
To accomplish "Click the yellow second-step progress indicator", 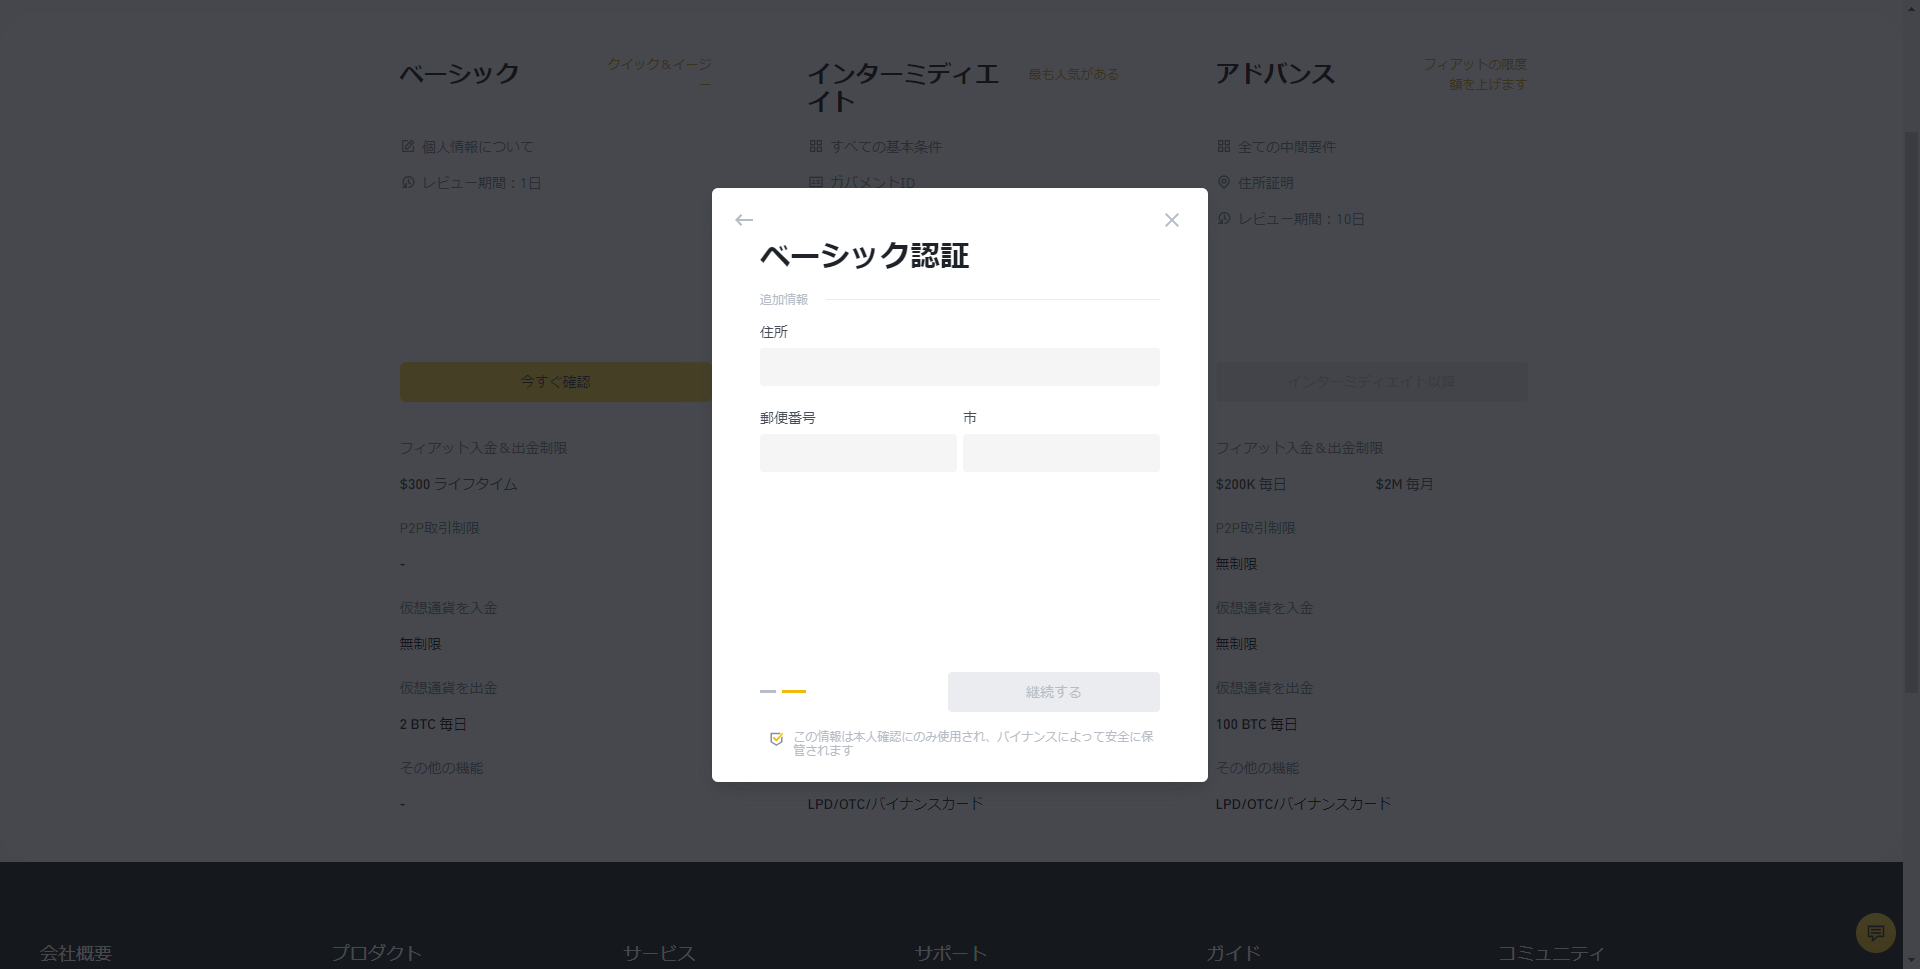I will [794, 691].
